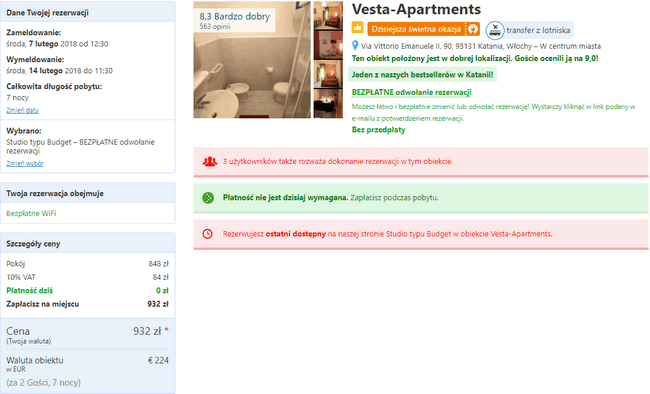Screen dimensions: 650x394
Task: Click 'transfer z lotniska' label
Action: click(x=538, y=30)
